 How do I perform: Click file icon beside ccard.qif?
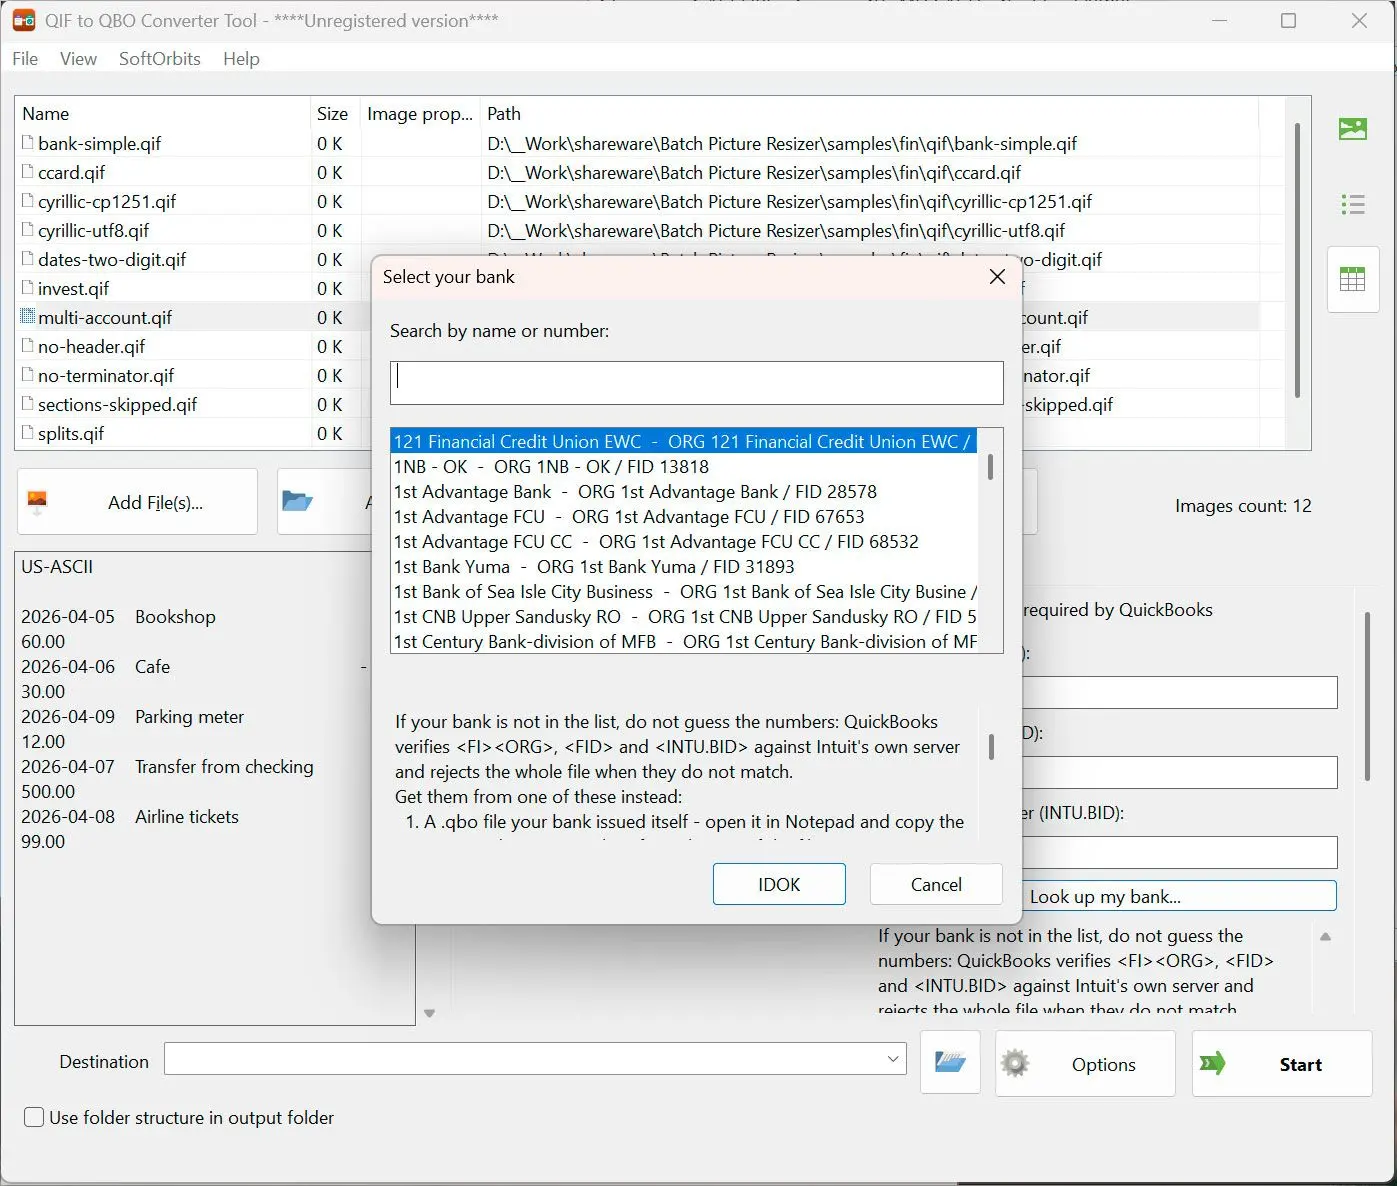(28, 172)
